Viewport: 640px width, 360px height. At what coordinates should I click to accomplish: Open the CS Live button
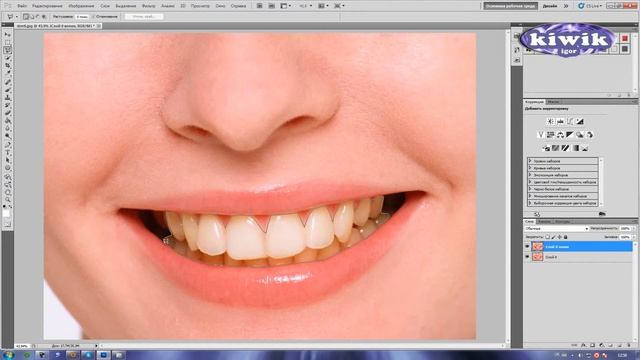coord(590,6)
